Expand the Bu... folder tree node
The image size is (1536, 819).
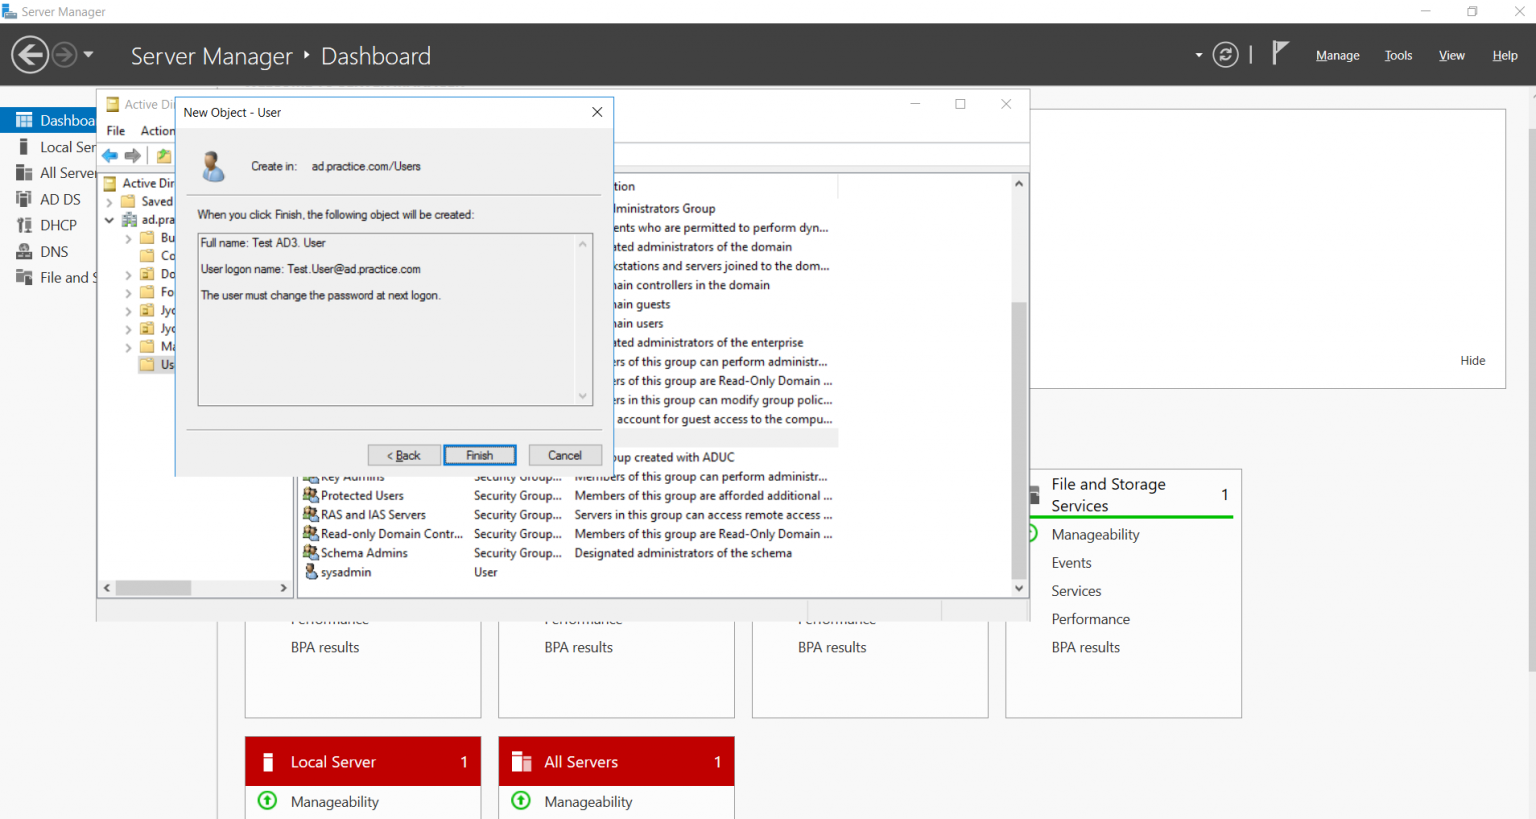[128, 239]
